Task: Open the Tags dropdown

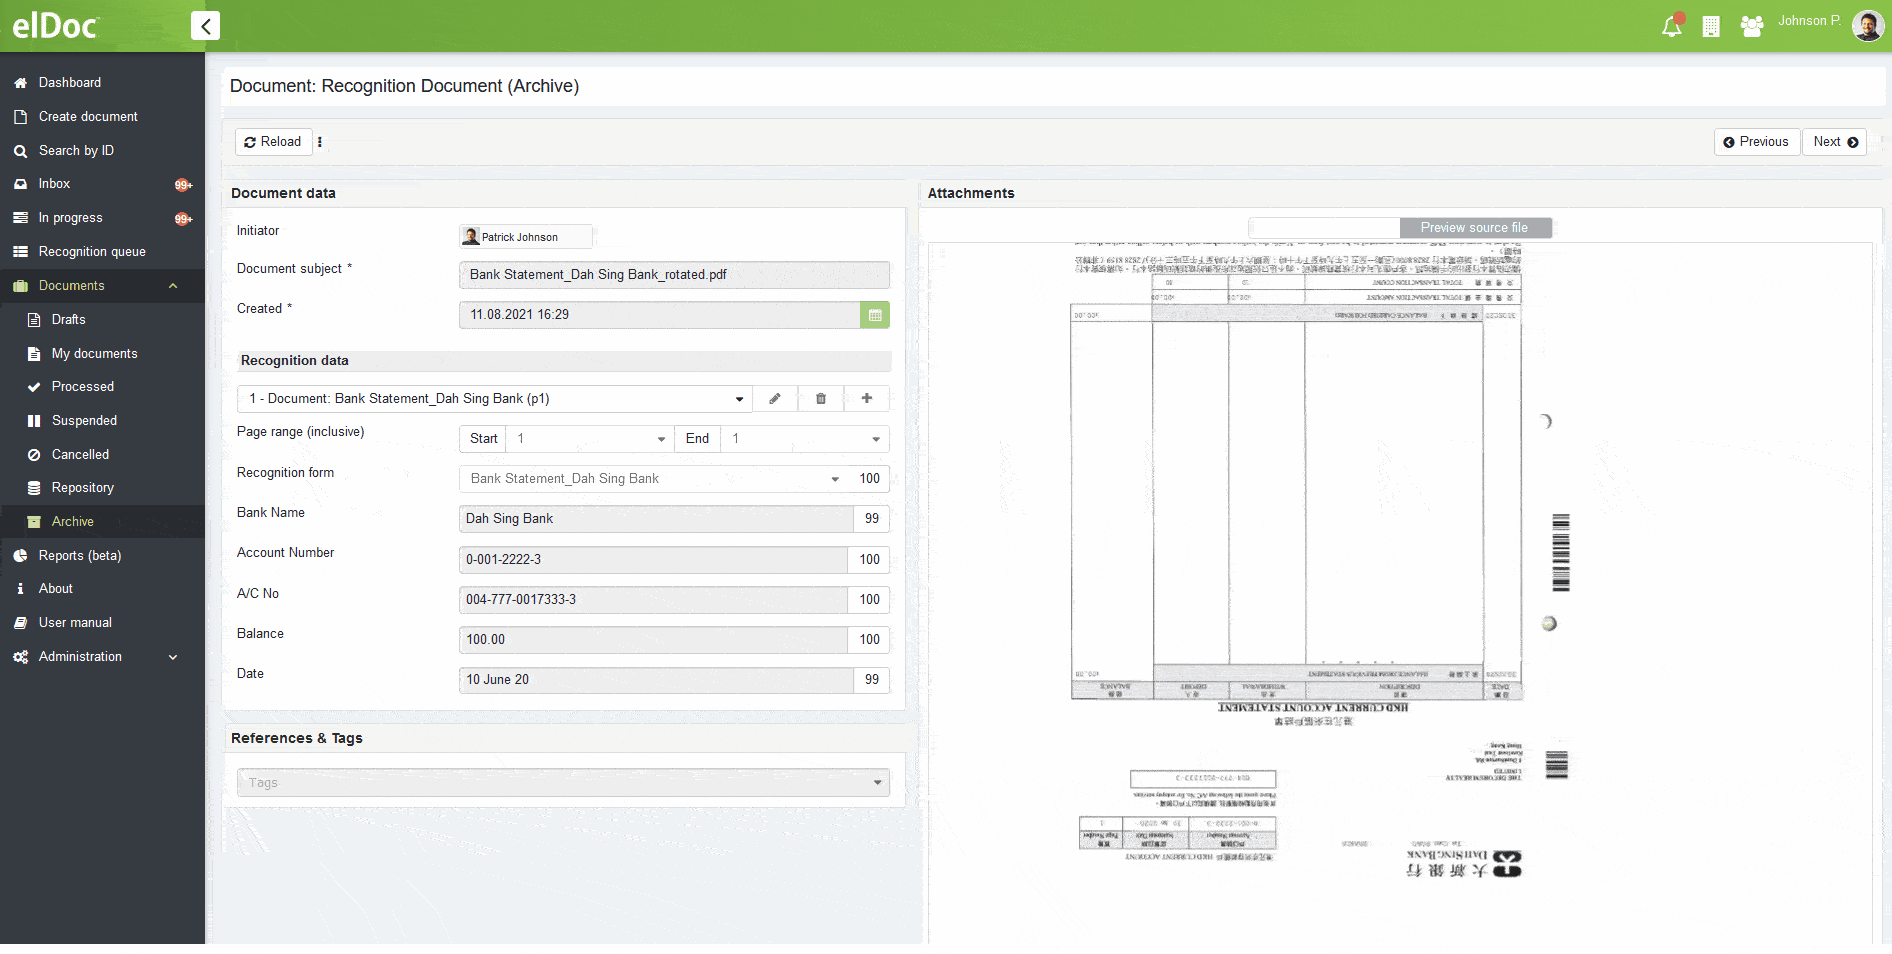Action: pos(563,783)
